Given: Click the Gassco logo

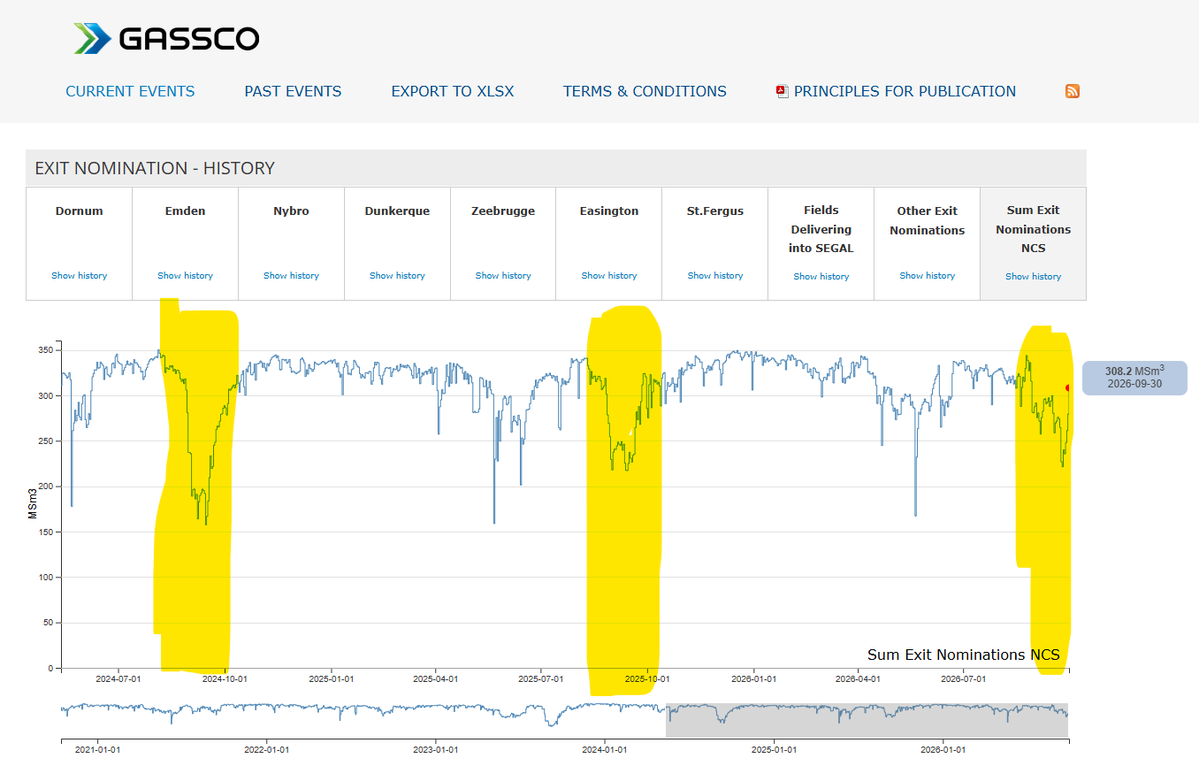Looking at the screenshot, I should (166, 38).
